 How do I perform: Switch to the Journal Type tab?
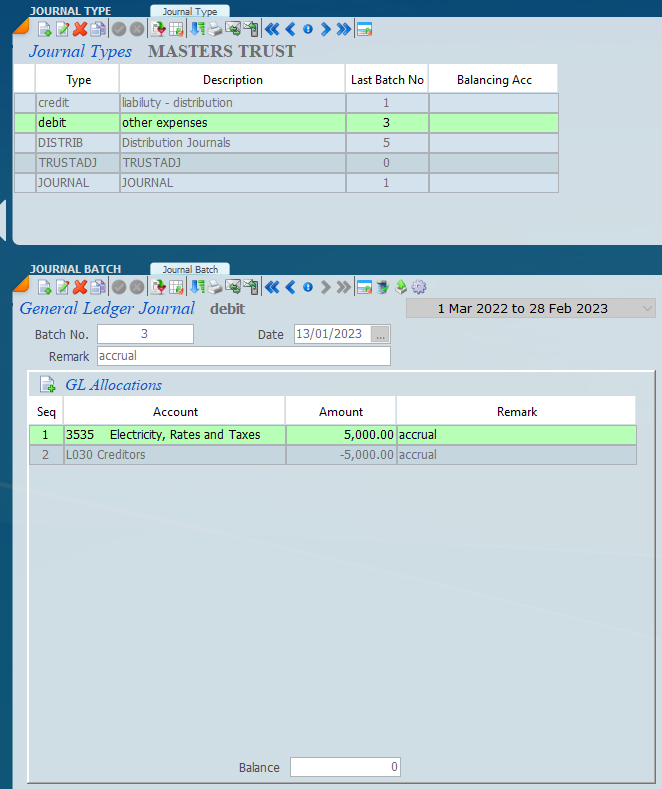190,11
